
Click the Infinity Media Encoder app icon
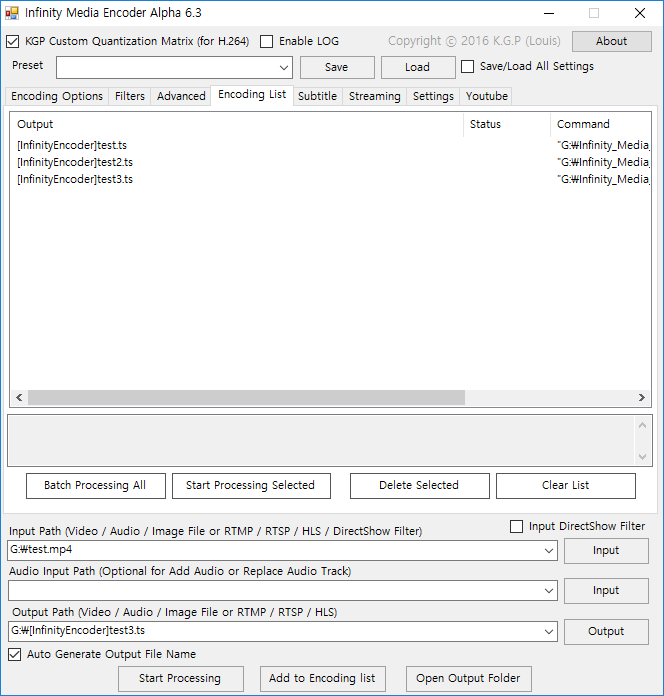coord(12,13)
